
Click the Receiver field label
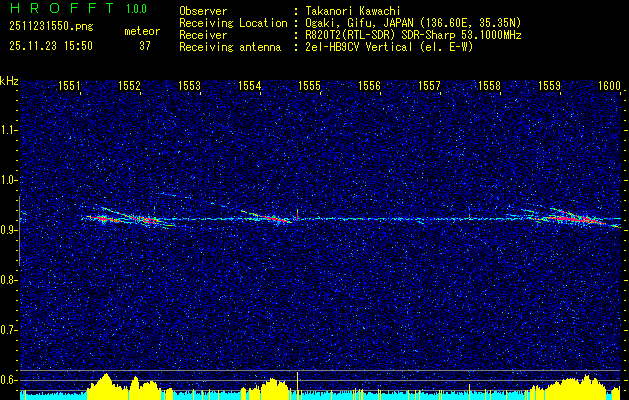click(203, 35)
